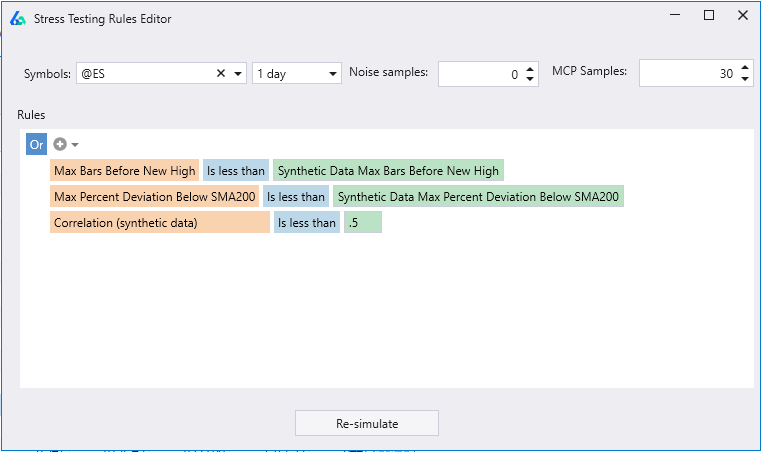The image size is (762, 452).
Task: Close the Stress Testing Rules Editor
Action: (743, 15)
